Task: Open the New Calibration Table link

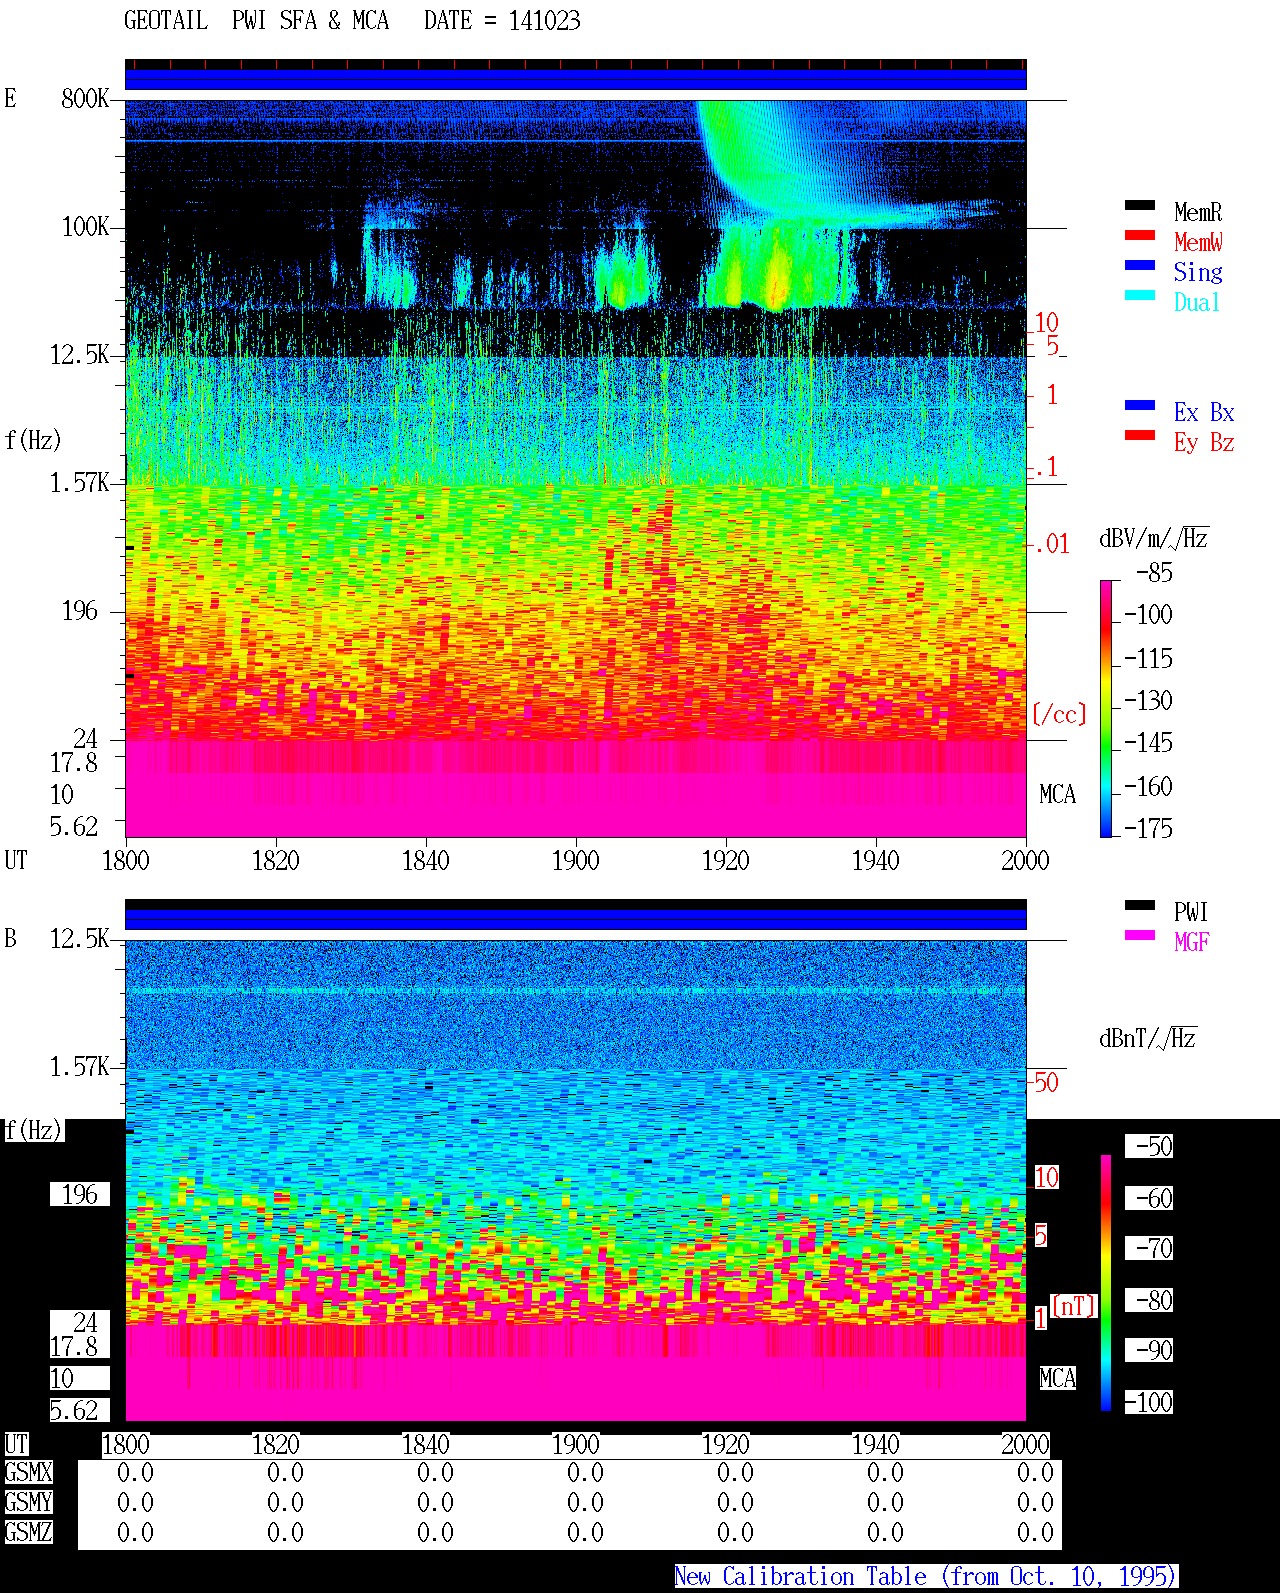Action: click(926, 1576)
